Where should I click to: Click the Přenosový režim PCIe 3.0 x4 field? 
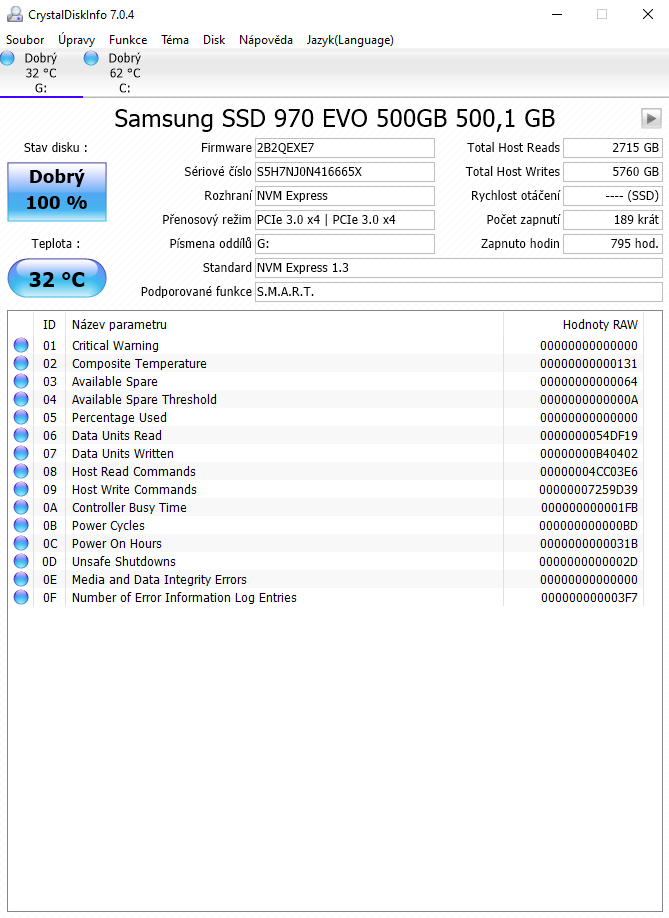pos(345,220)
